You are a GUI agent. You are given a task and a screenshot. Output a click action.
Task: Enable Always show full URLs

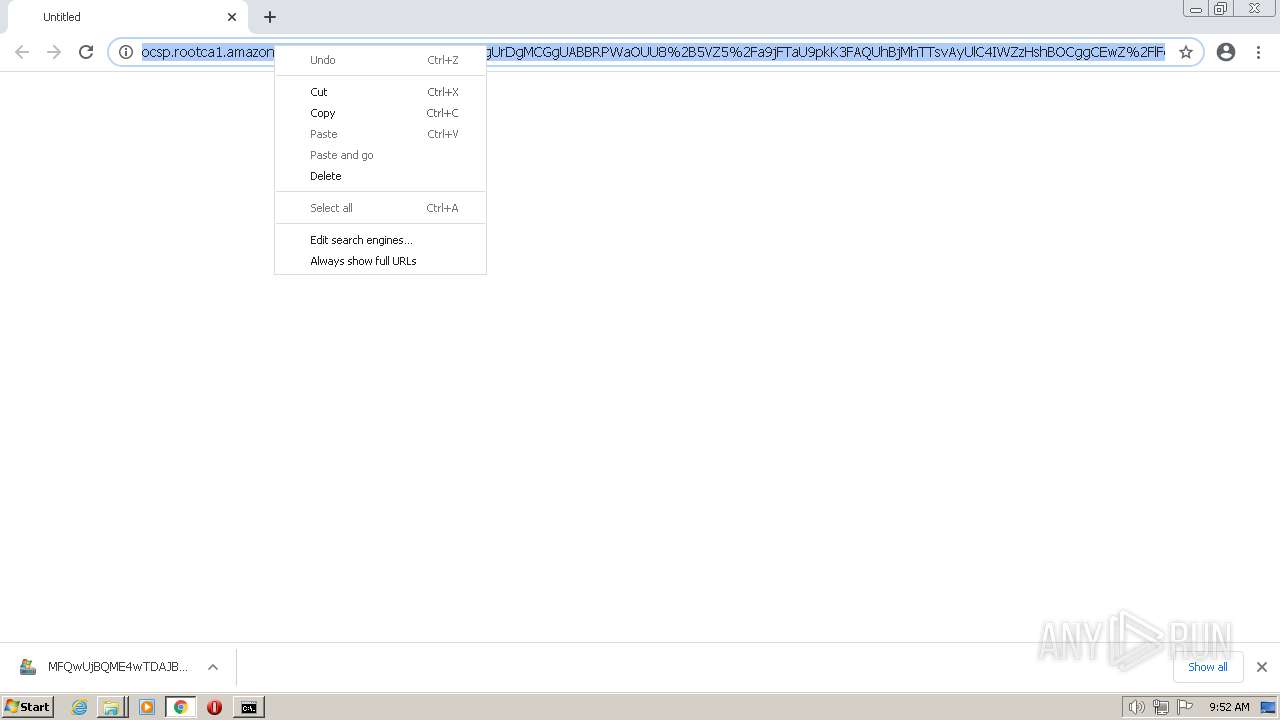coord(380,261)
